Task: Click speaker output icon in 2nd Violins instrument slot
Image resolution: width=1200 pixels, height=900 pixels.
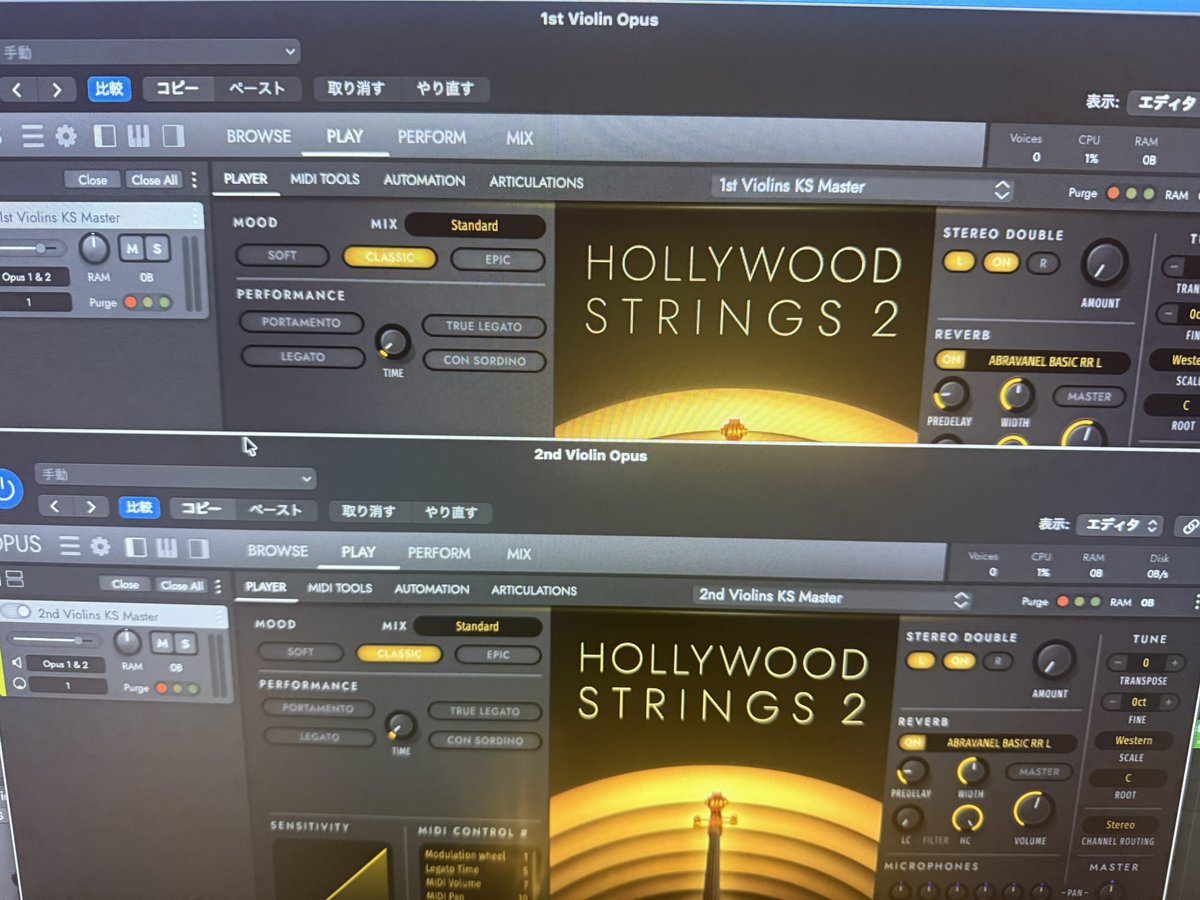Action: coord(16,662)
